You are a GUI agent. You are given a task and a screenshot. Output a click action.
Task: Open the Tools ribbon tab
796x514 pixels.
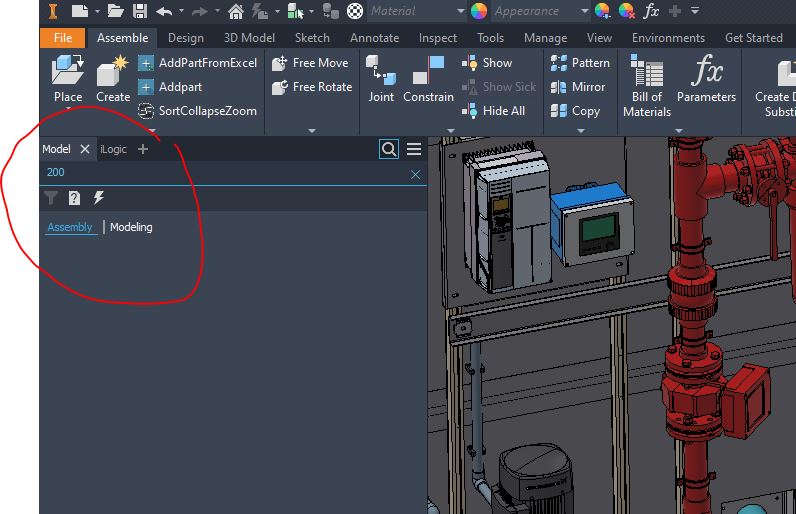click(x=490, y=38)
